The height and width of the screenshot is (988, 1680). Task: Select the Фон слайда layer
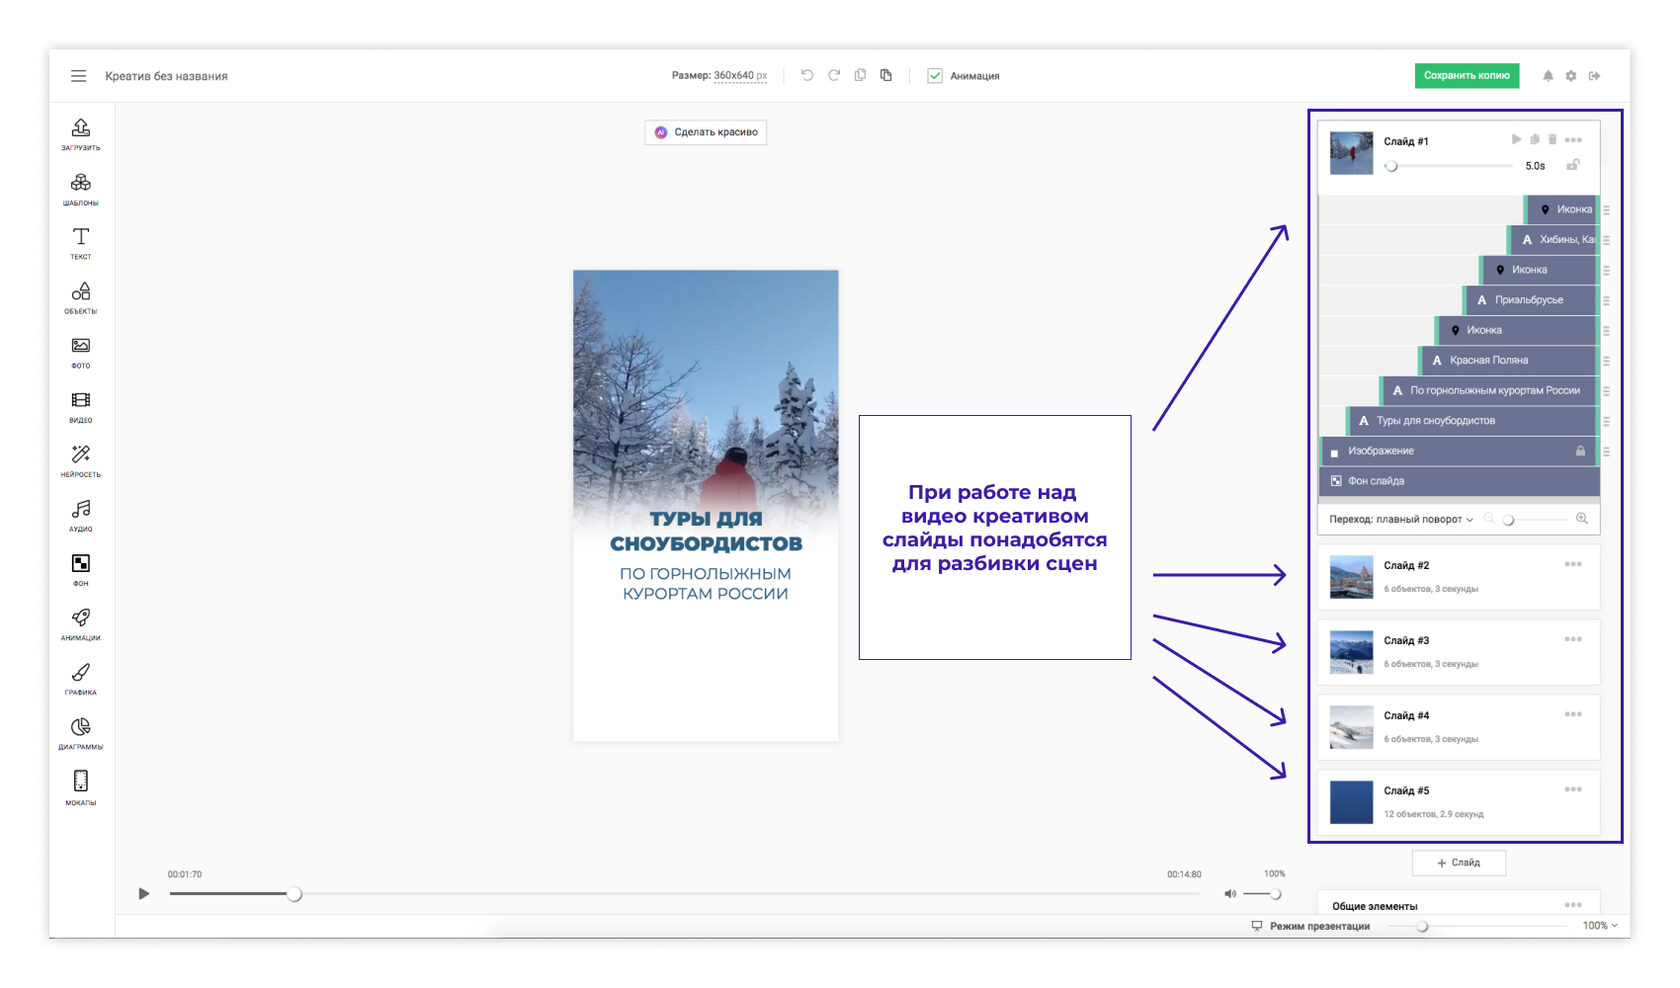tap(1459, 481)
